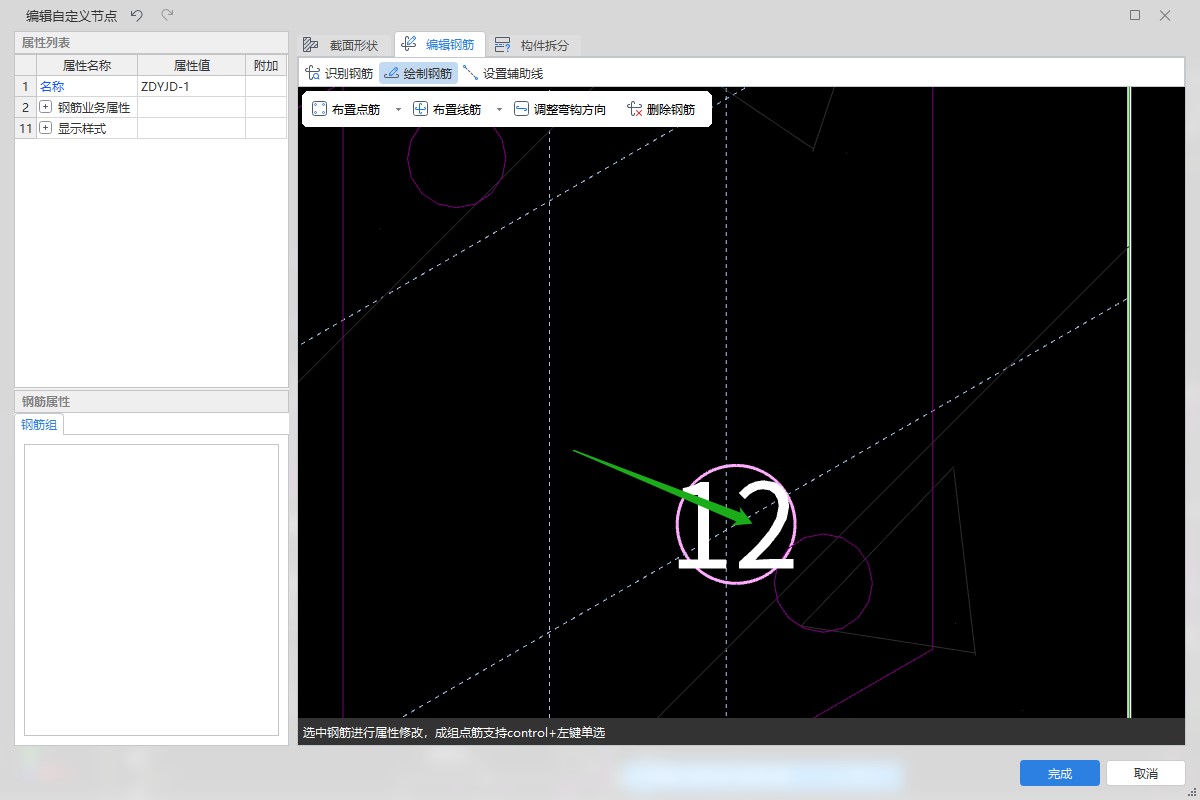The image size is (1200, 800).
Task: Expand the 钢筋业务属性 row
Action: coord(45,107)
